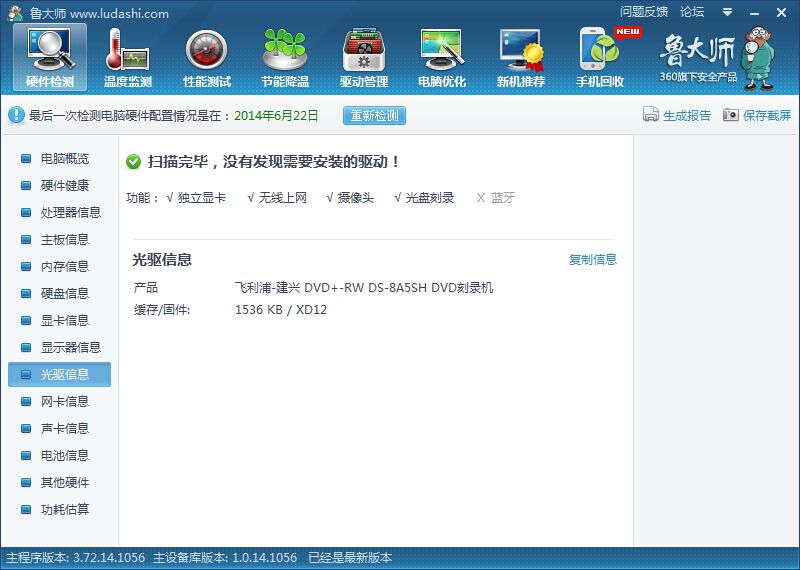Open 论坛 forum link in title bar
This screenshot has height=570, width=800.
coord(692,12)
